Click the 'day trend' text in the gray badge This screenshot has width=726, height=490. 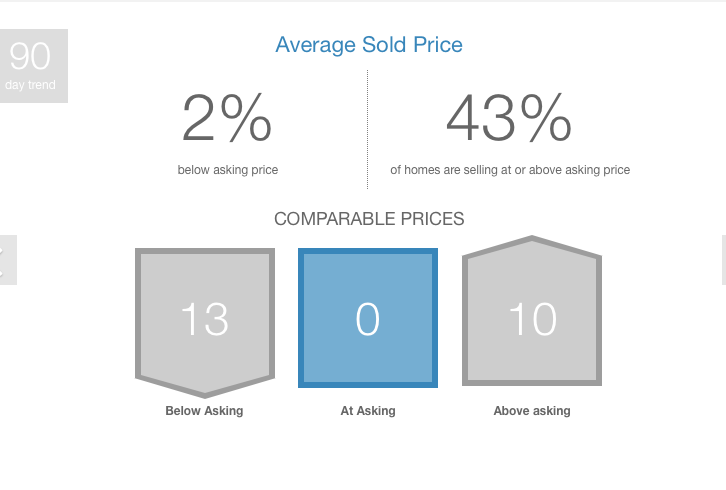tap(30, 85)
